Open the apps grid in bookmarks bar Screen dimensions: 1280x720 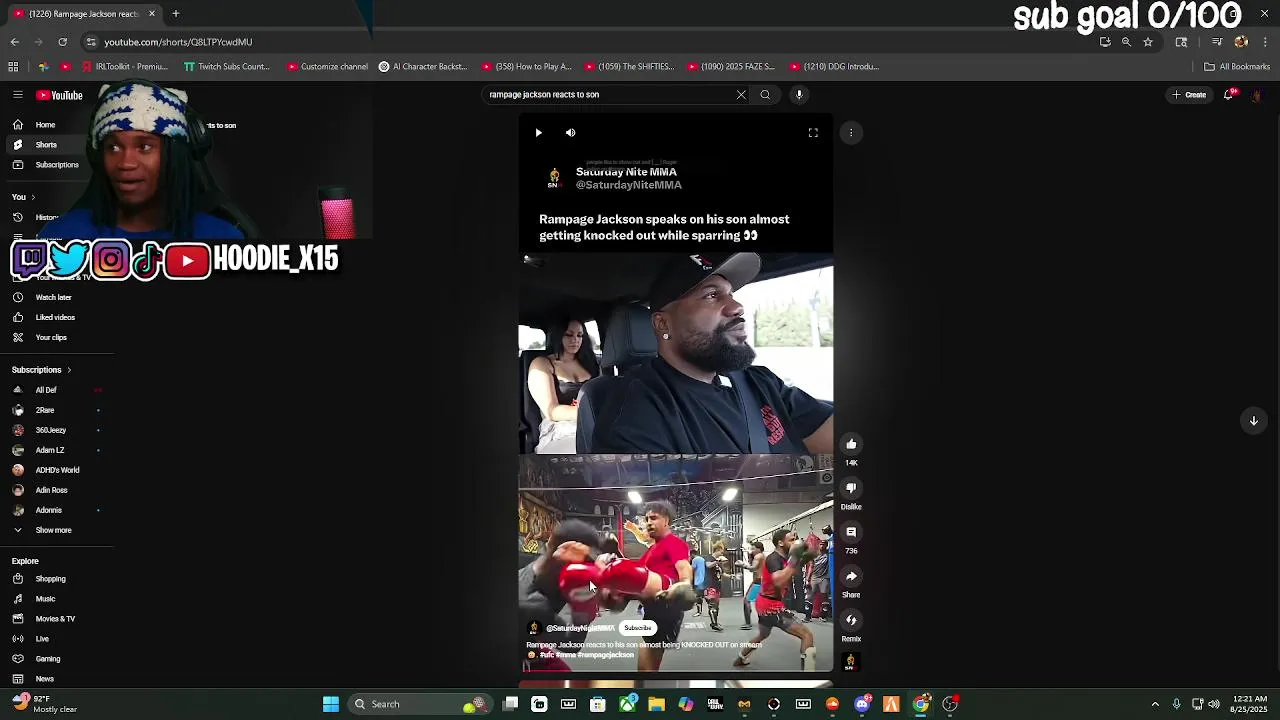[13, 67]
